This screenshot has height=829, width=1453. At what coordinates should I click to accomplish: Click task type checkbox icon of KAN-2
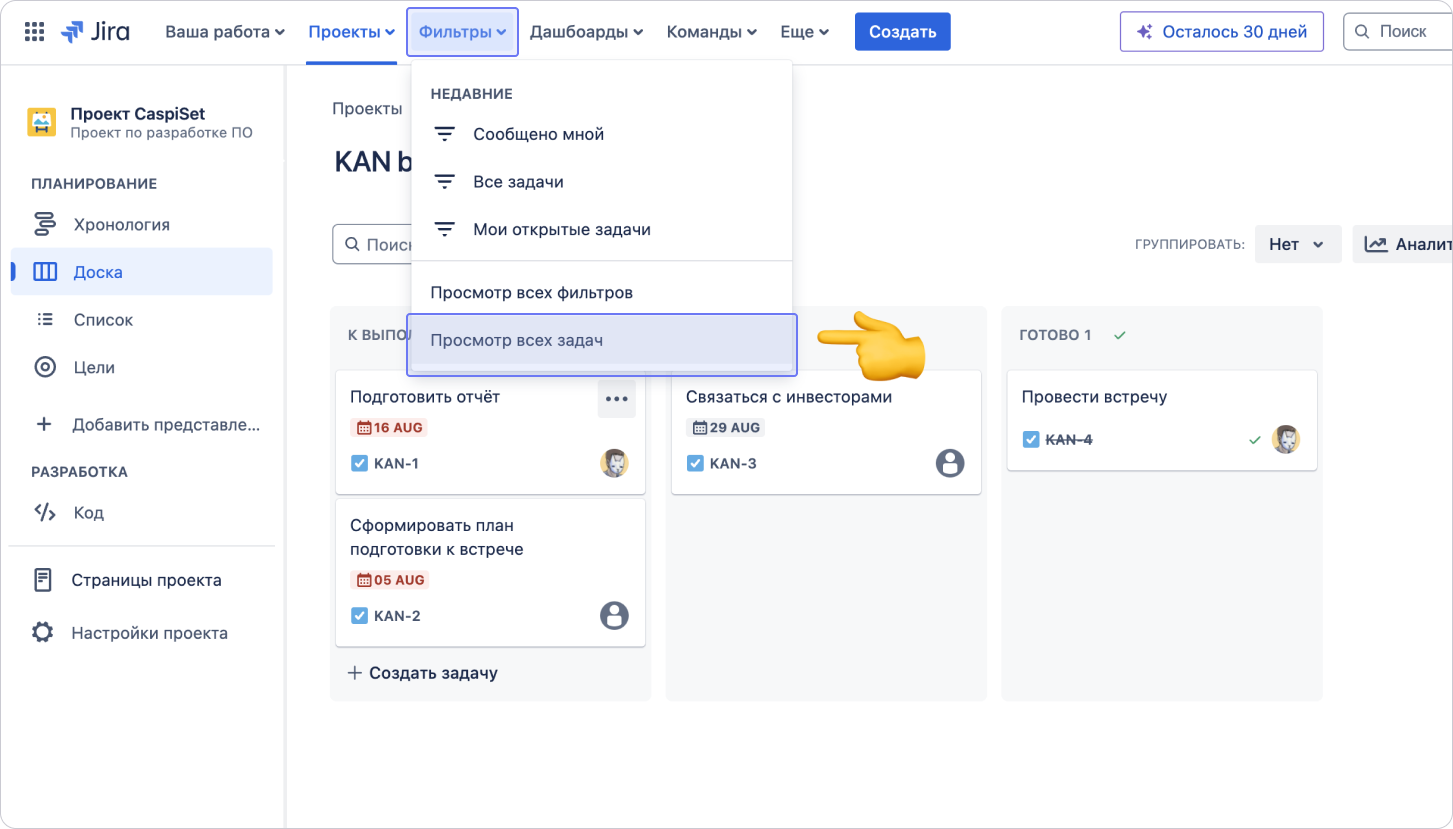[360, 615]
